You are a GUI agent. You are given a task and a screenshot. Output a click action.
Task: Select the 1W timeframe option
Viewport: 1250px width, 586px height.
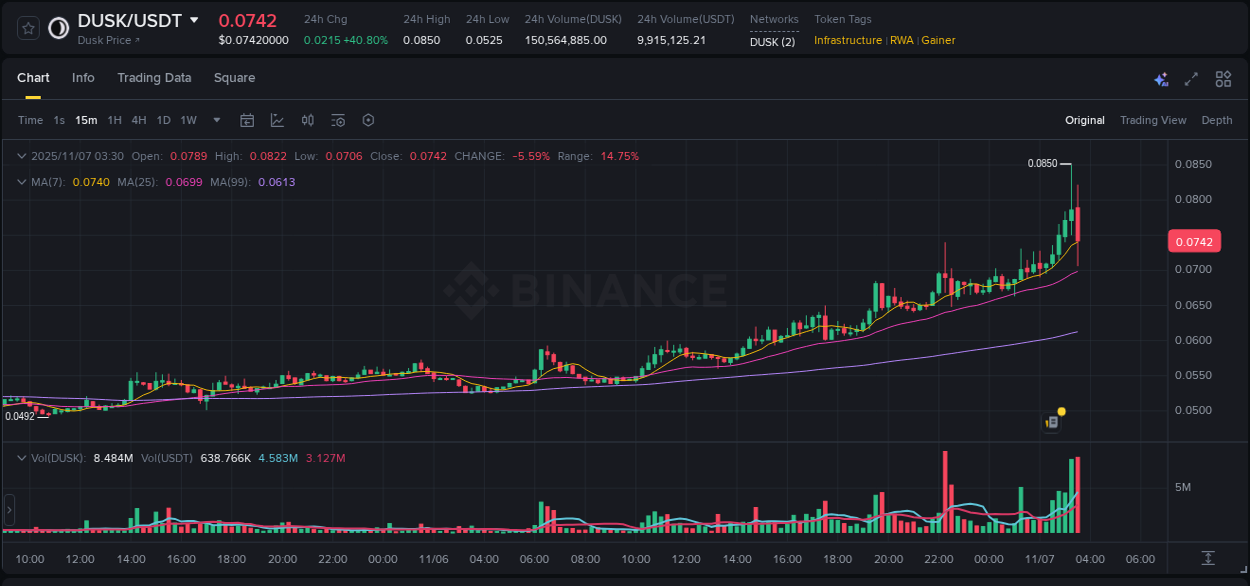[188, 120]
